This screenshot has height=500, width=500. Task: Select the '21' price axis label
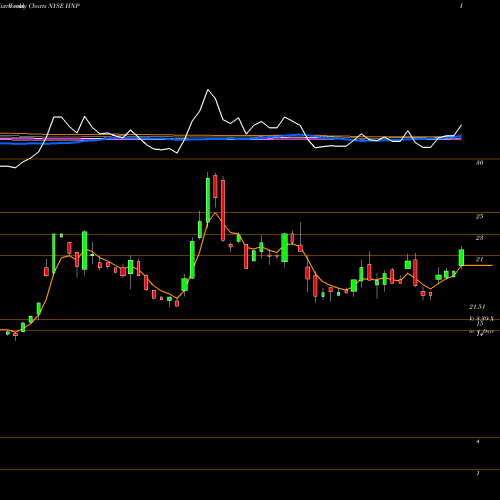pyautogui.click(x=479, y=259)
